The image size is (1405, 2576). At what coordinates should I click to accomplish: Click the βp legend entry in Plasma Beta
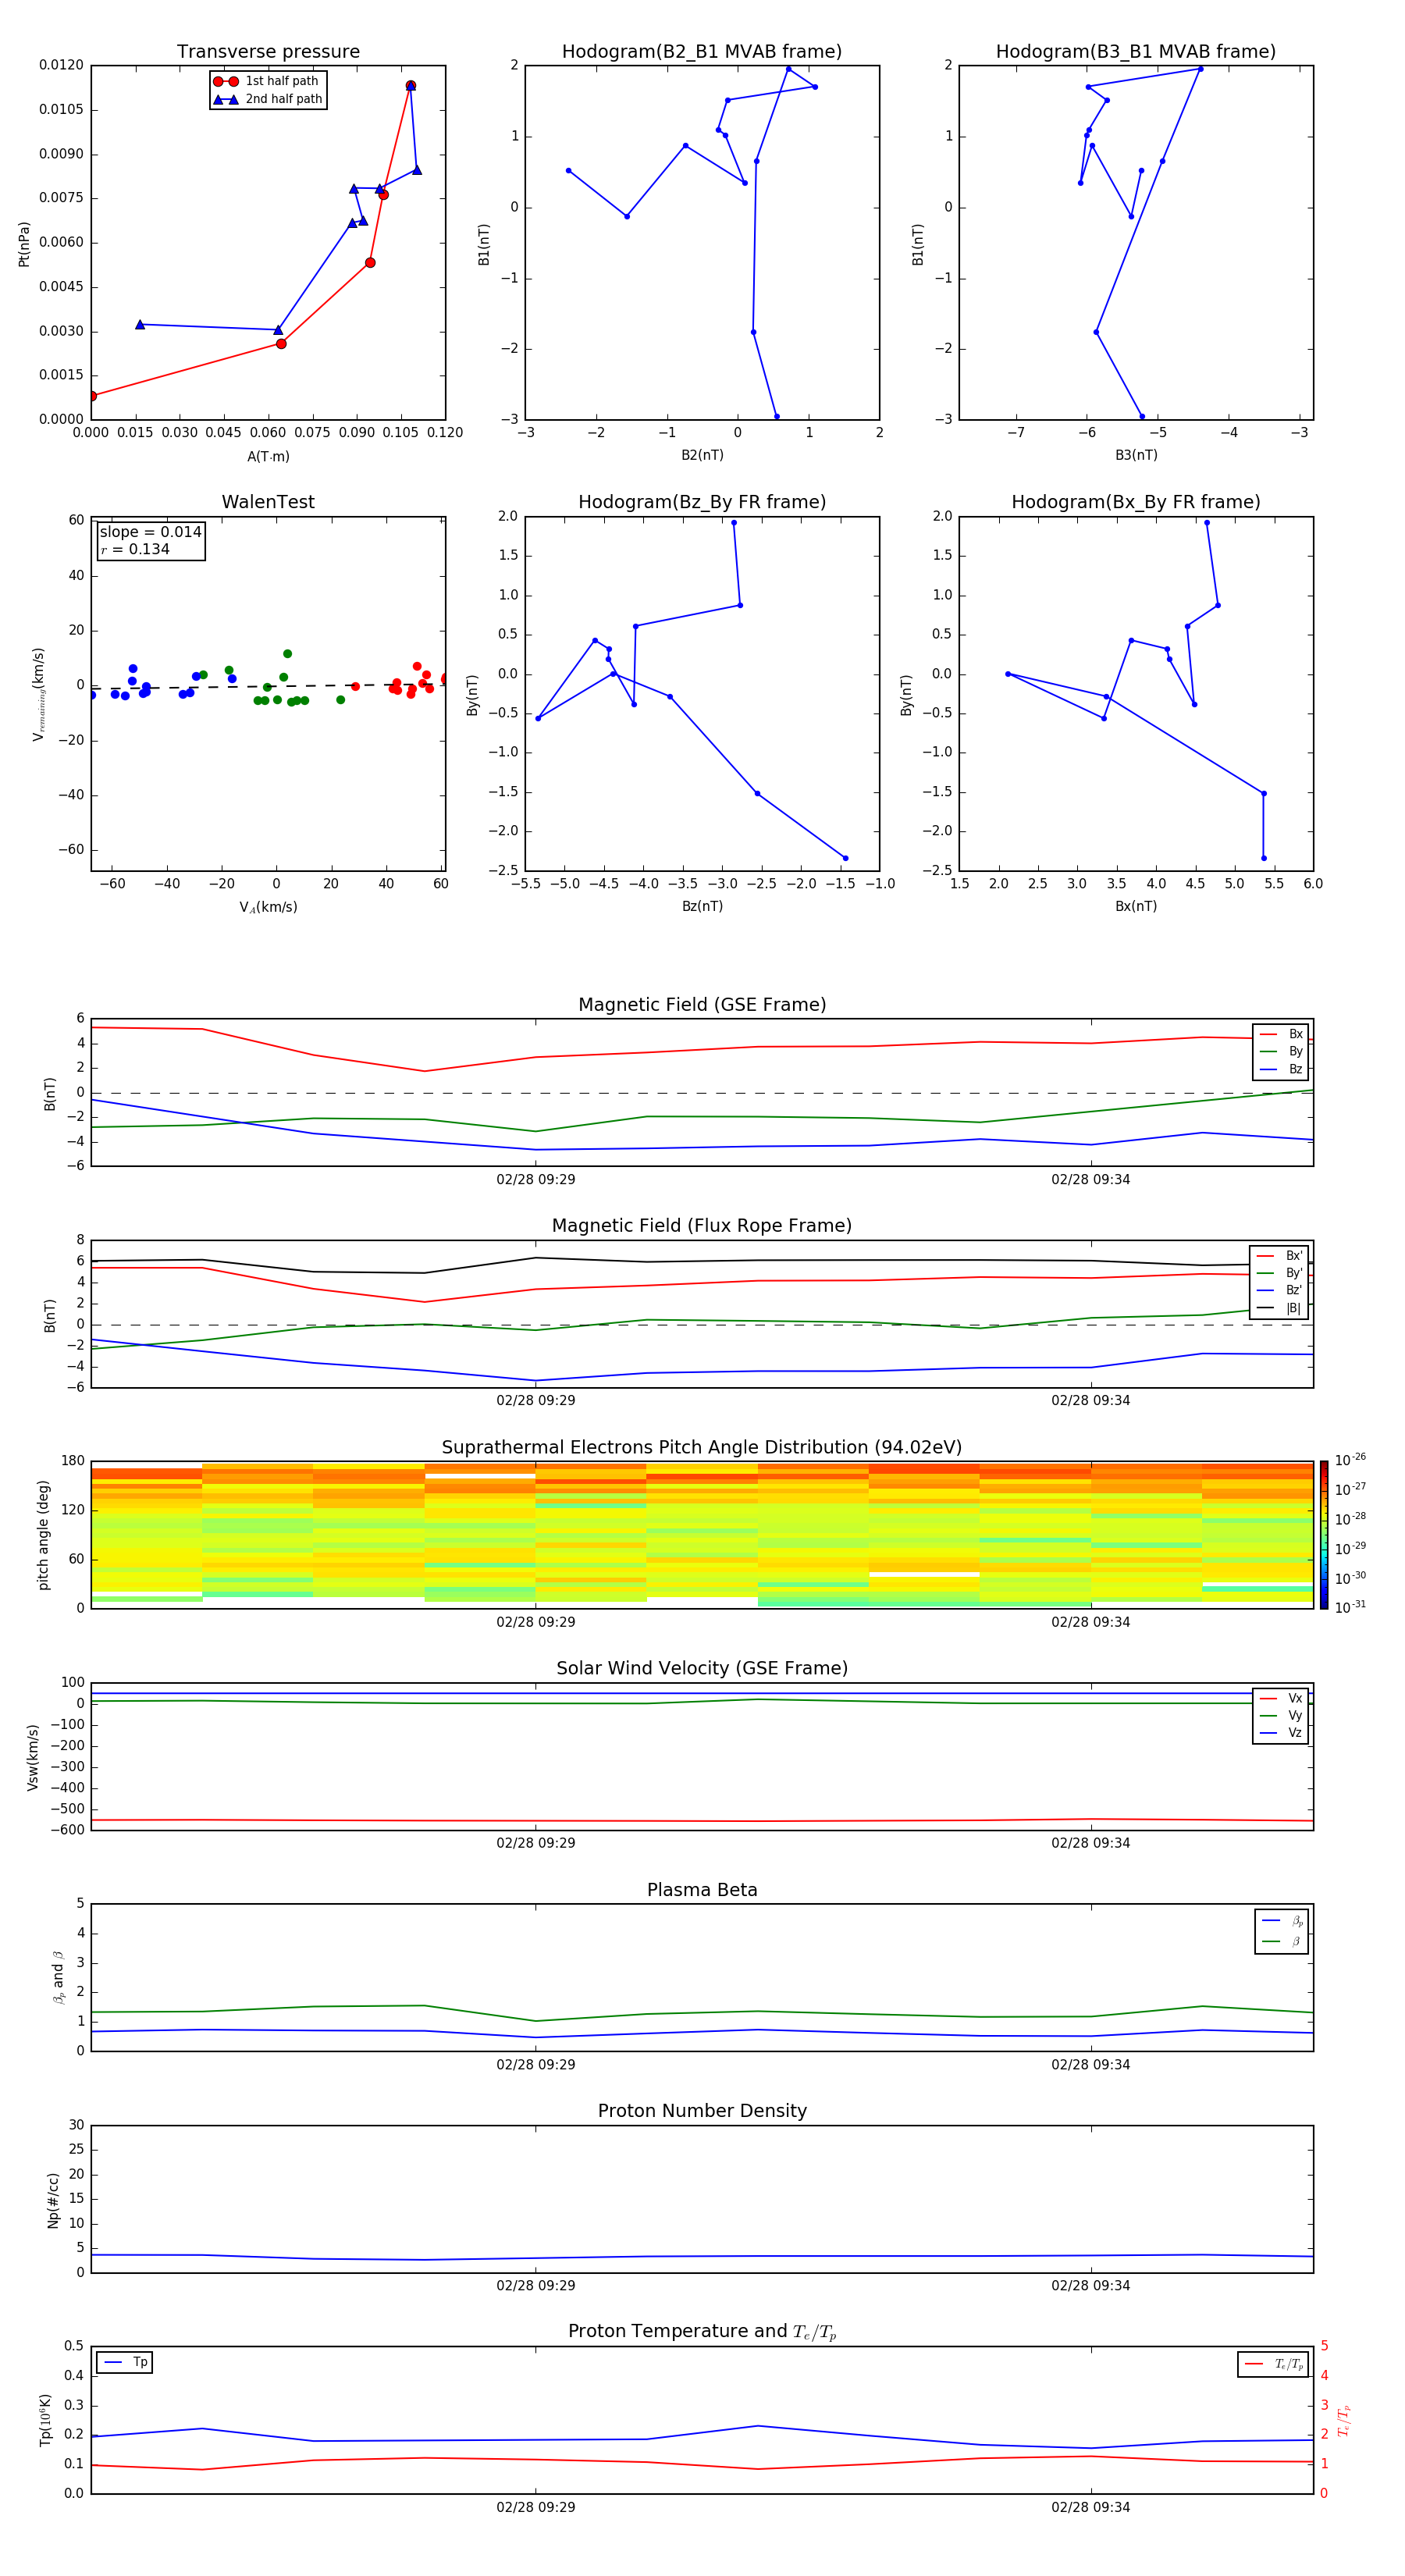tap(1282, 1920)
